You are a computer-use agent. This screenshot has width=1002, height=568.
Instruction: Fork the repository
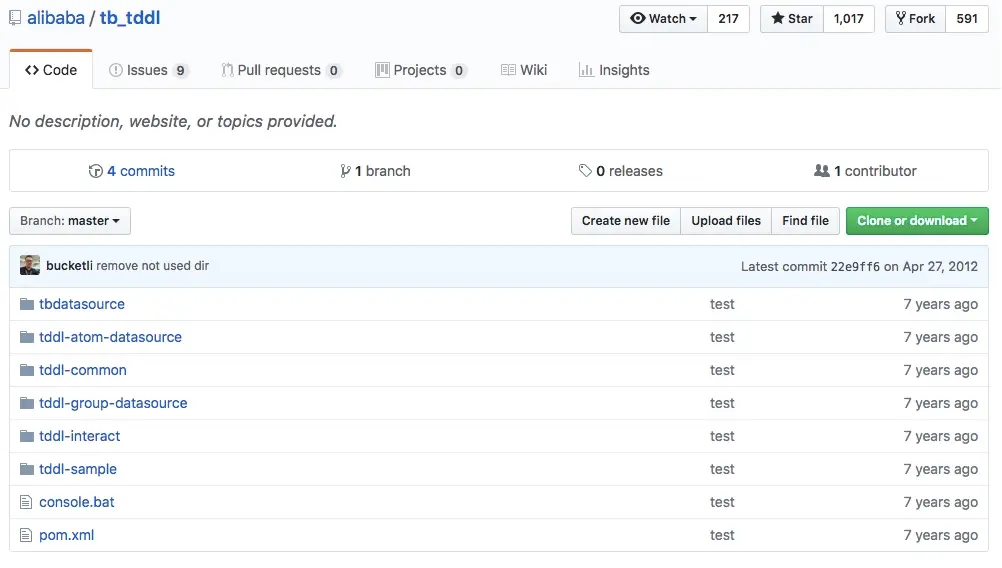point(915,19)
